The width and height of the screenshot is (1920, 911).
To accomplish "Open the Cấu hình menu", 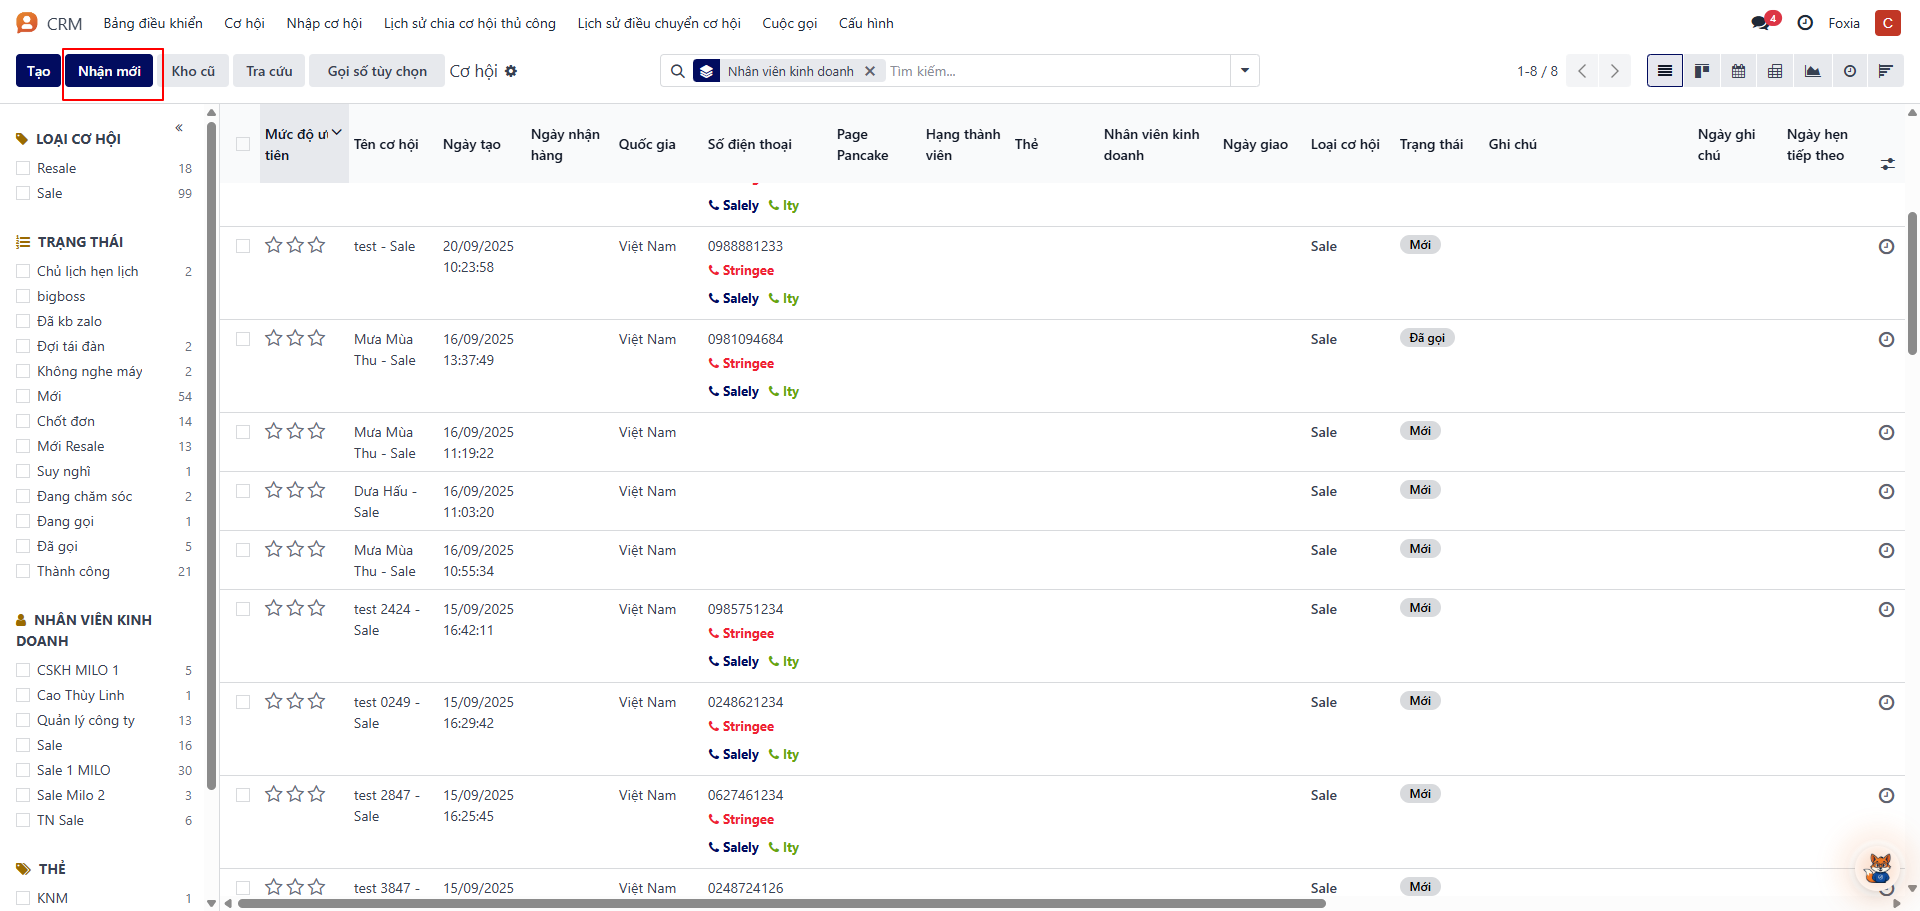I will pyautogui.click(x=865, y=23).
